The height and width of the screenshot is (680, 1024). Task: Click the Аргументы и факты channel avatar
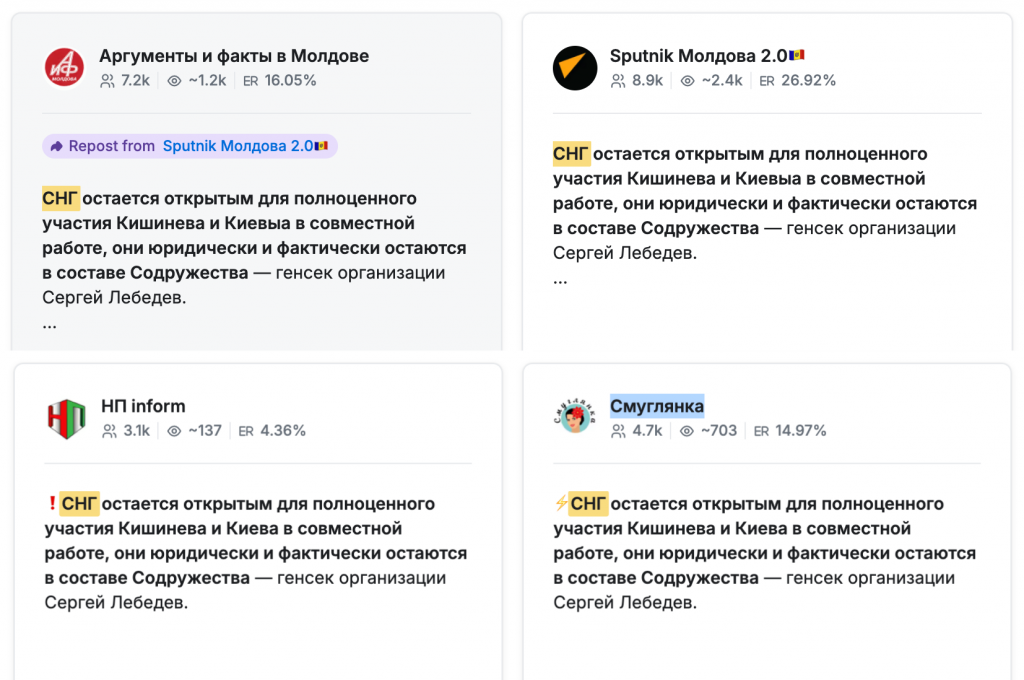(x=64, y=68)
